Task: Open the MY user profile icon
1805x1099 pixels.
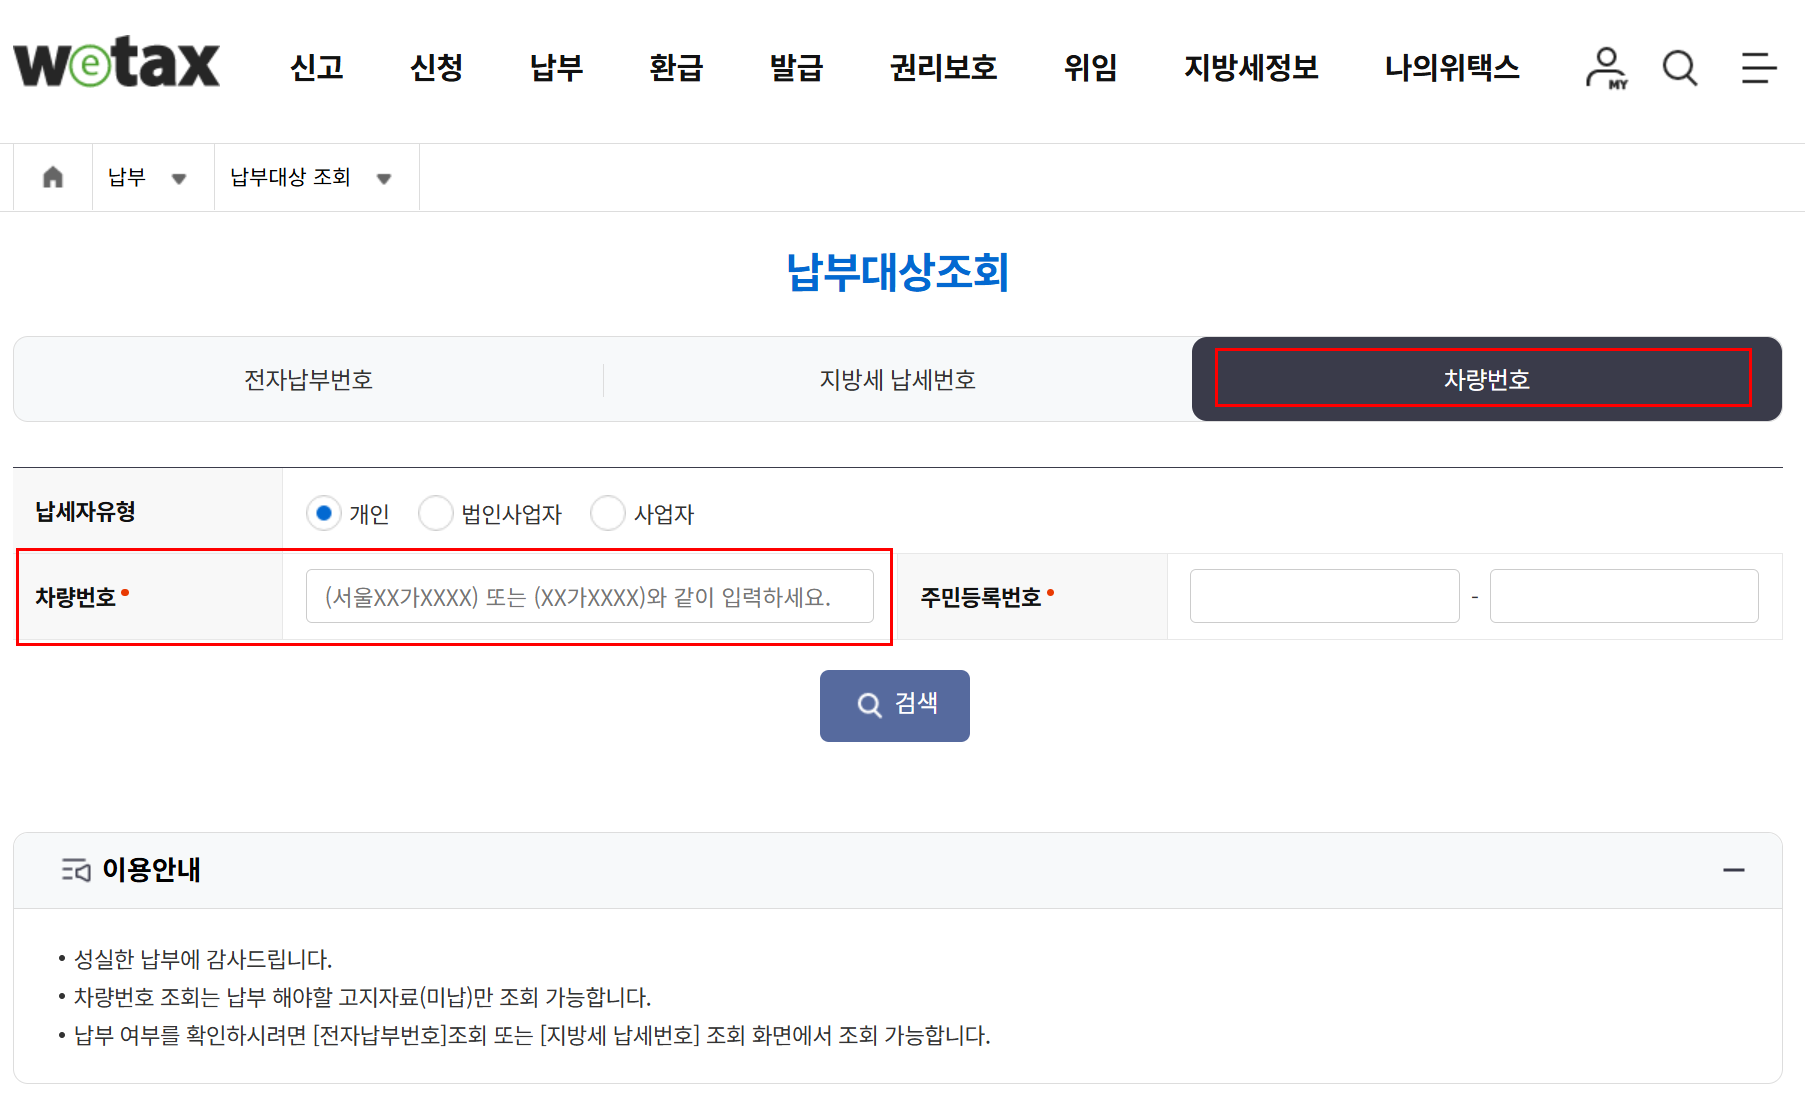Action: click(x=1606, y=66)
